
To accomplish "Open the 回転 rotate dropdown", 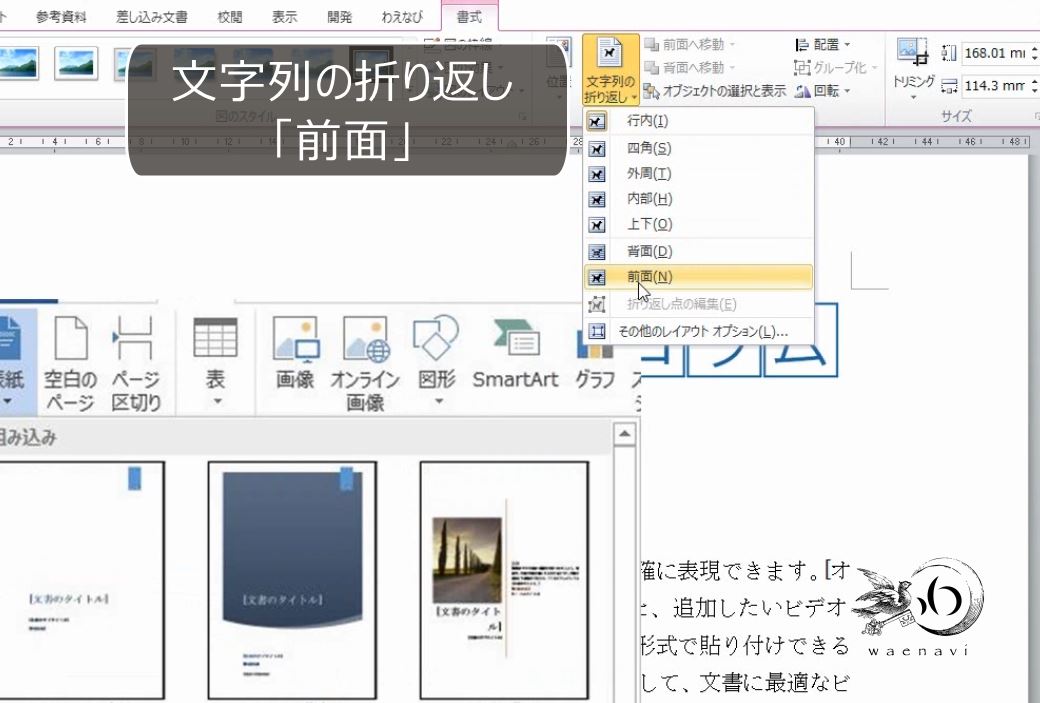I will 822,91.
